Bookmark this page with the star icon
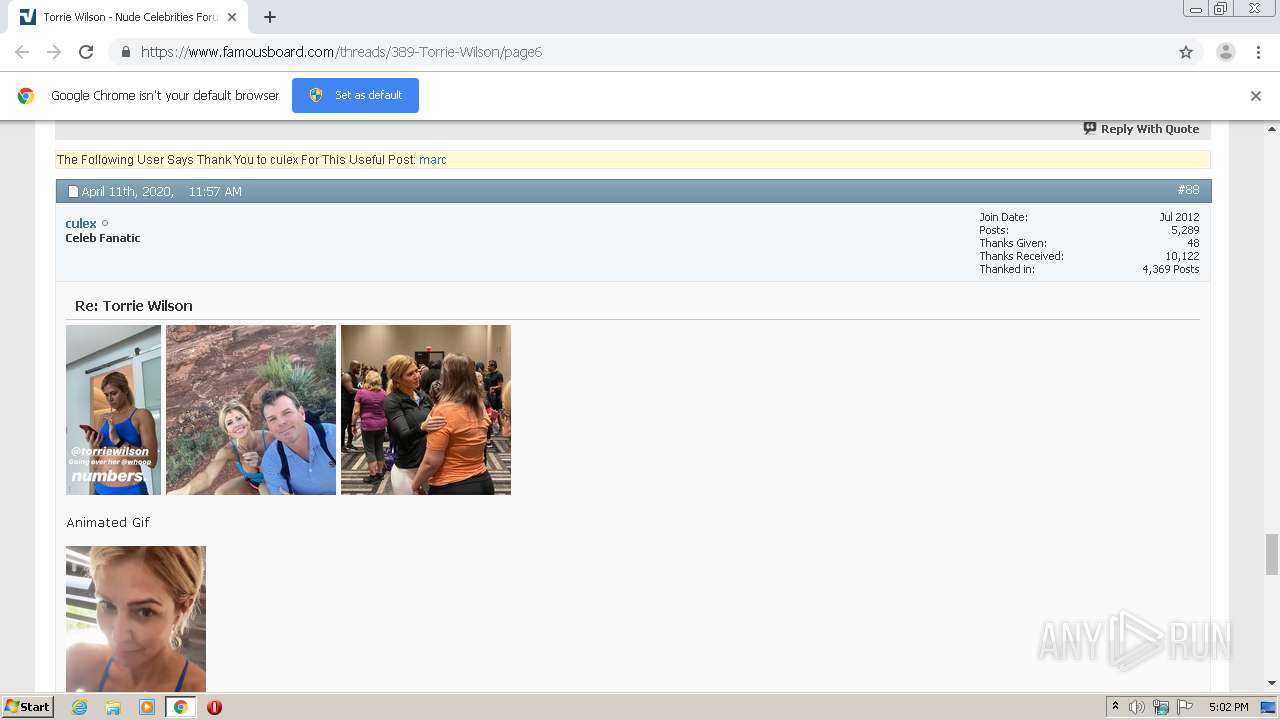The image size is (1280, 720). point(1186,52)
